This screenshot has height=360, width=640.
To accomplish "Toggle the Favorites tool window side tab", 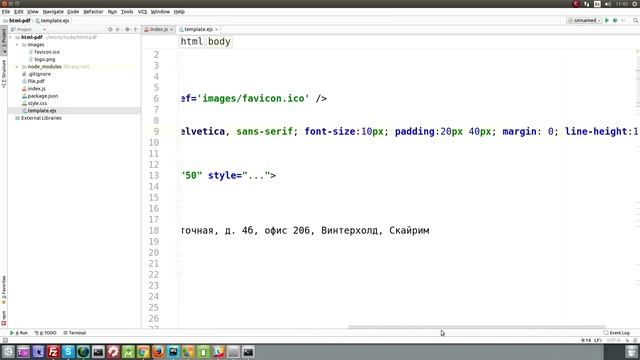I will pos(4,290).
